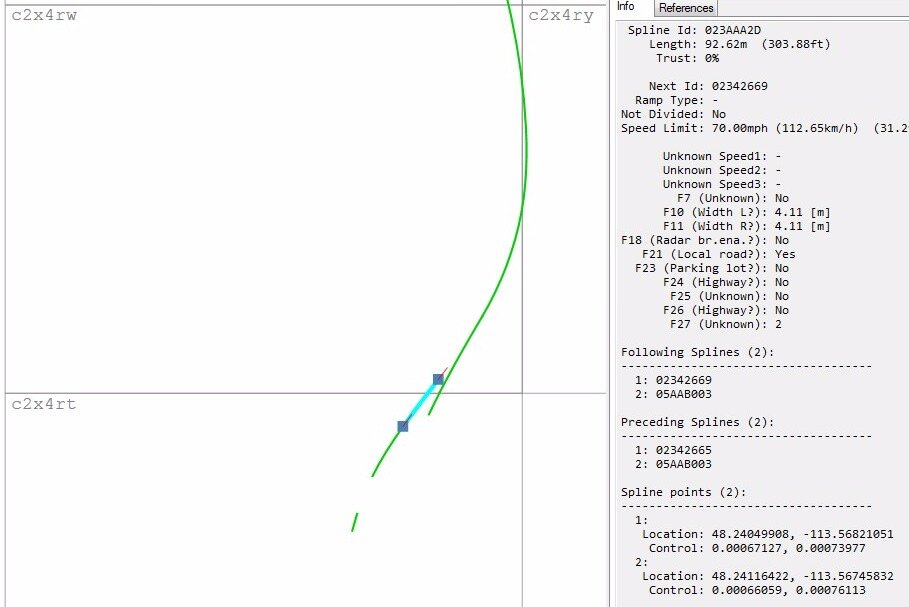Click the Spline points (2) heading
Screen dimensions: 909x607
683,492
